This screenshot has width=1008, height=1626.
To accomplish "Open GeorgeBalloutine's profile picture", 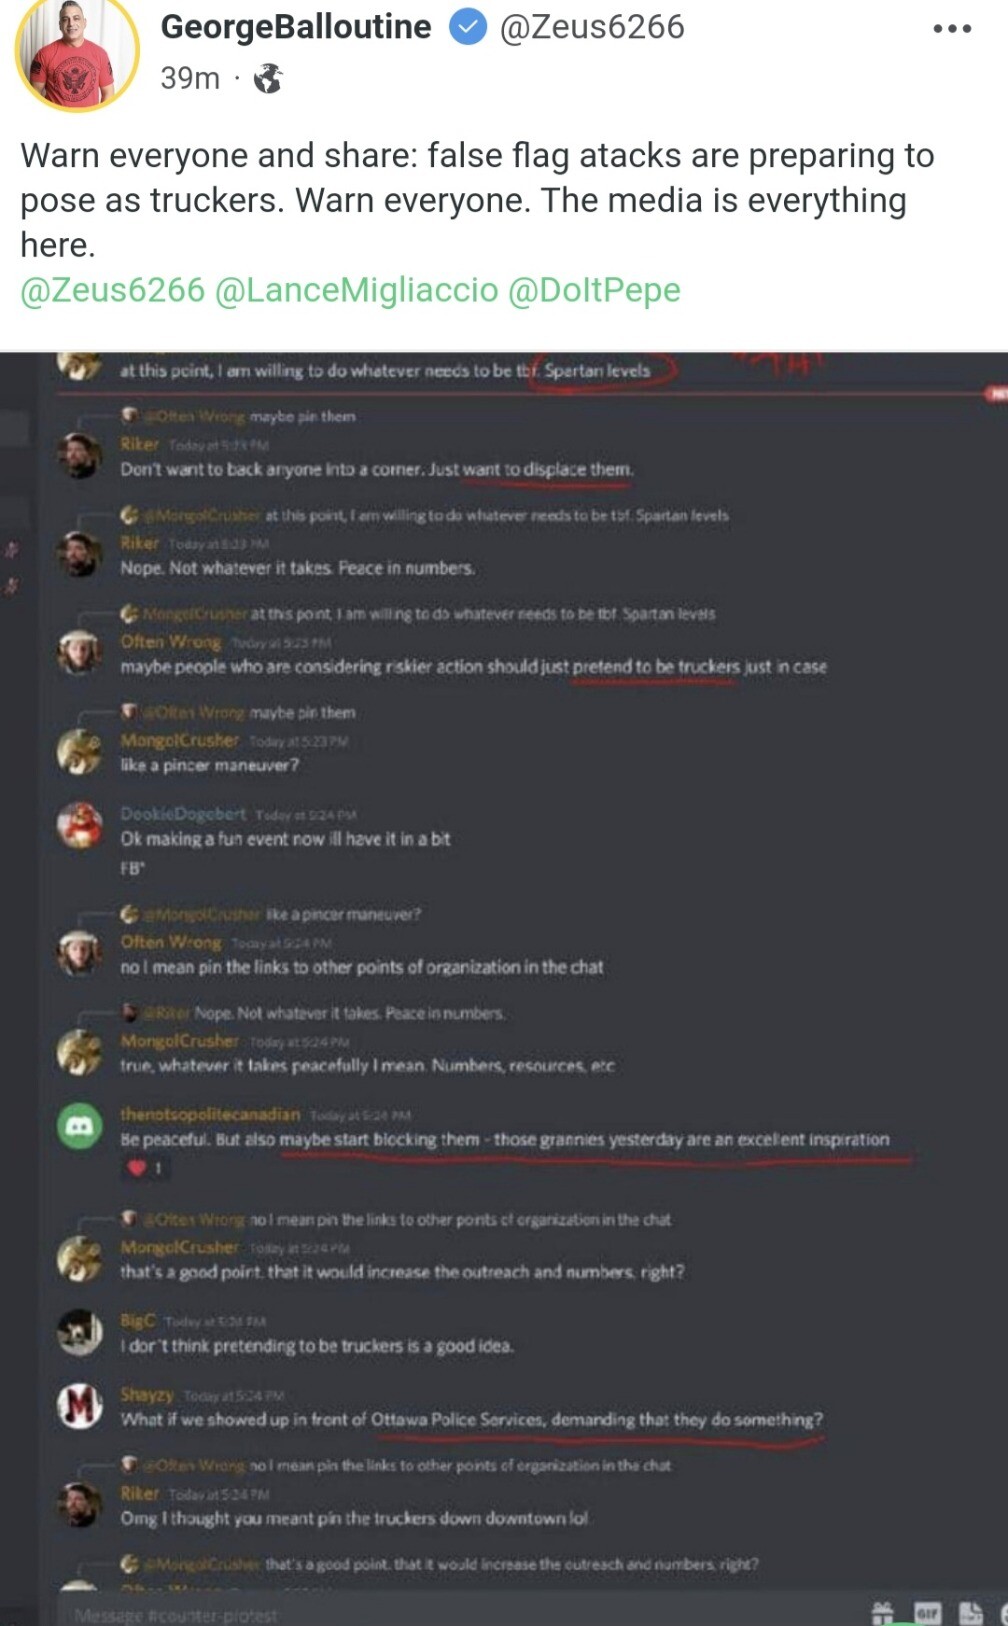I will pos(77,54).
